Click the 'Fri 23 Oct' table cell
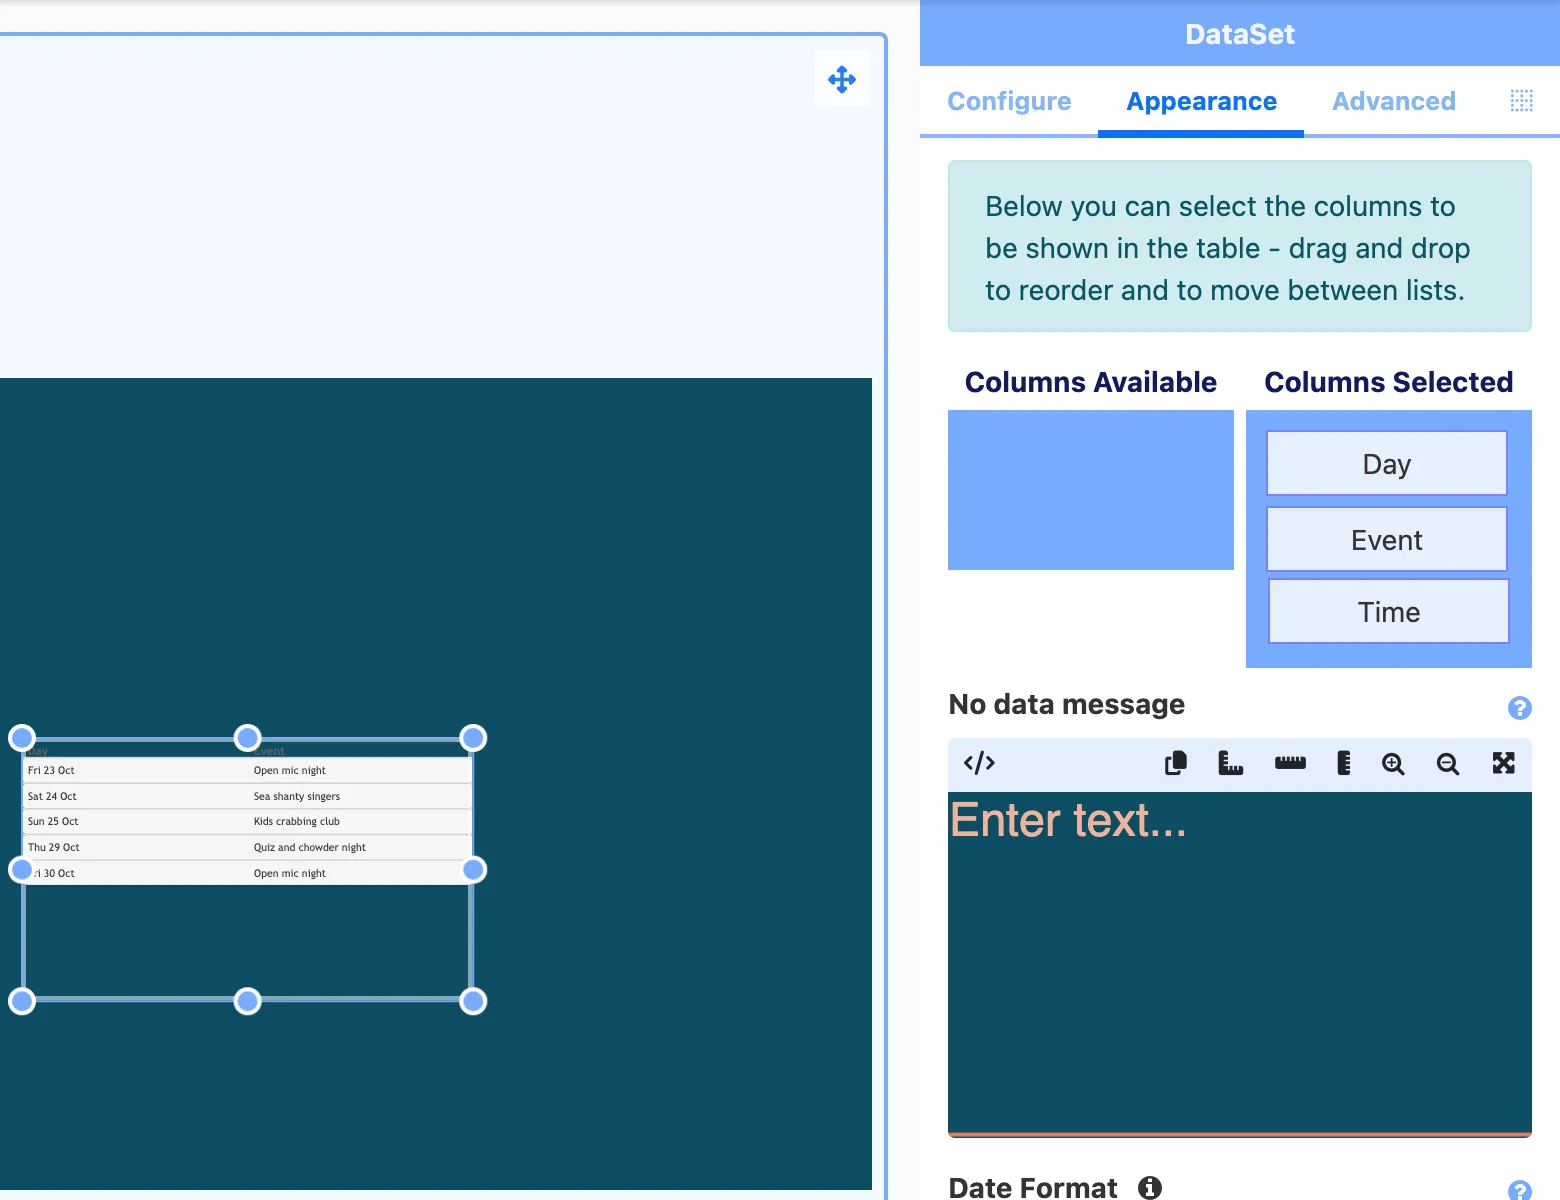Image resolution: width=1560 pixels, height=1200 pixels. tap(51, 771)
